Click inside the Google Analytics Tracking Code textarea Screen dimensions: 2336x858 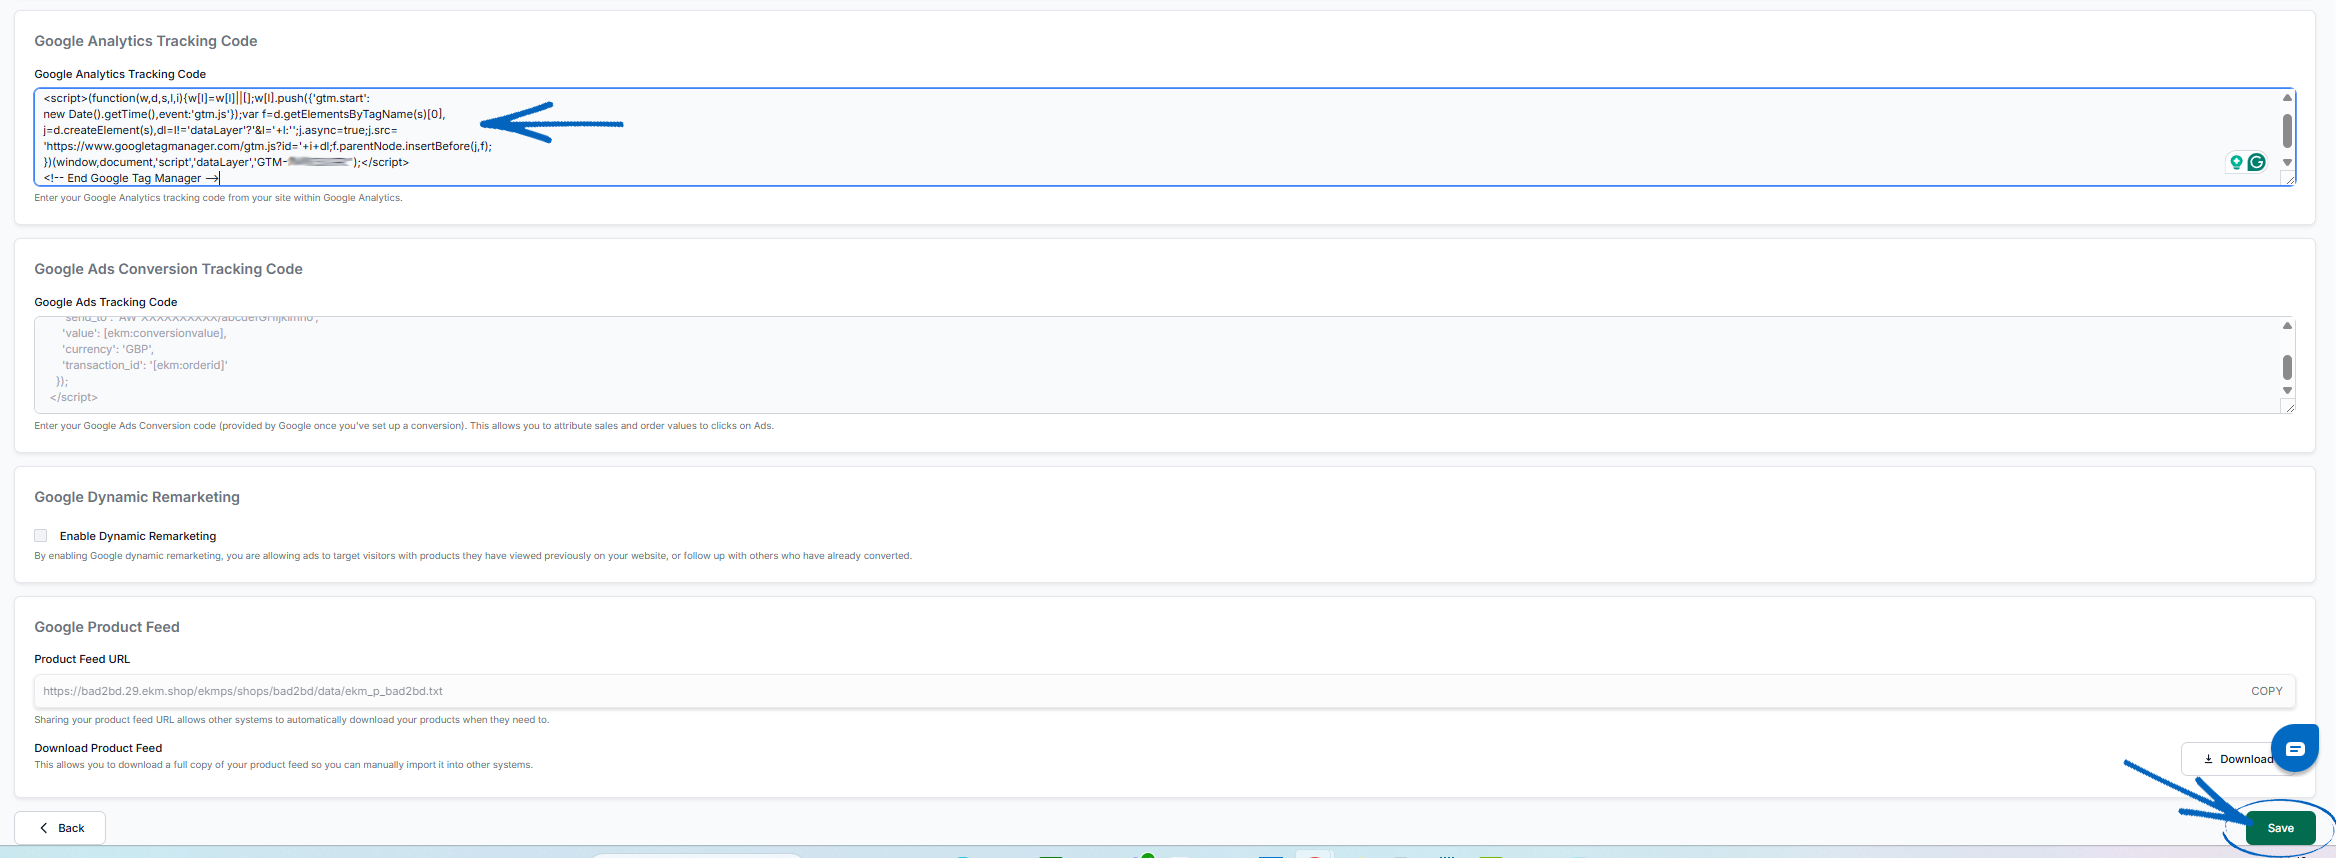click(x=1165, y=137)
